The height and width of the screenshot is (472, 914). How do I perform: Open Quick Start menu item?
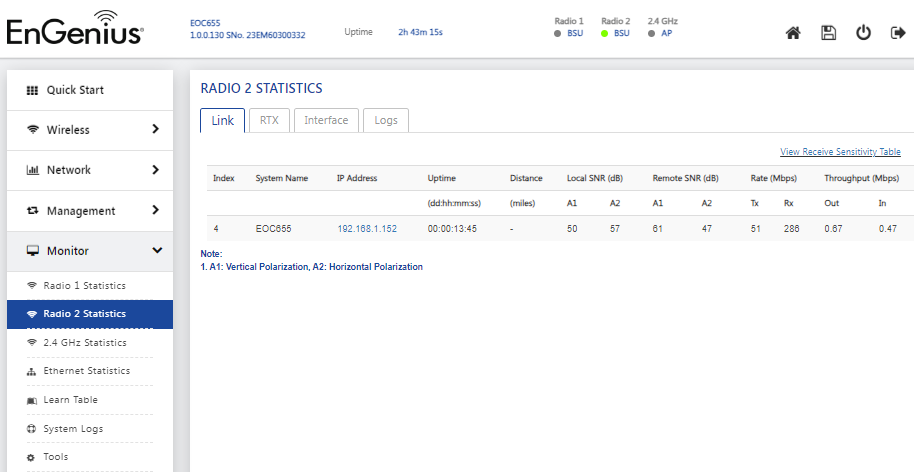[90, 90]
